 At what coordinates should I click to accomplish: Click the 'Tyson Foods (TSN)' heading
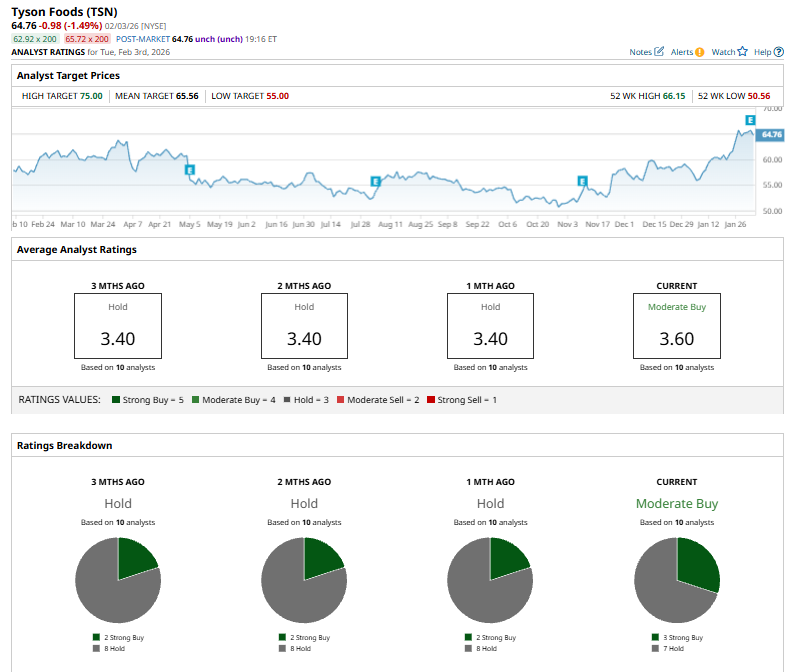(x=64, y=12)
